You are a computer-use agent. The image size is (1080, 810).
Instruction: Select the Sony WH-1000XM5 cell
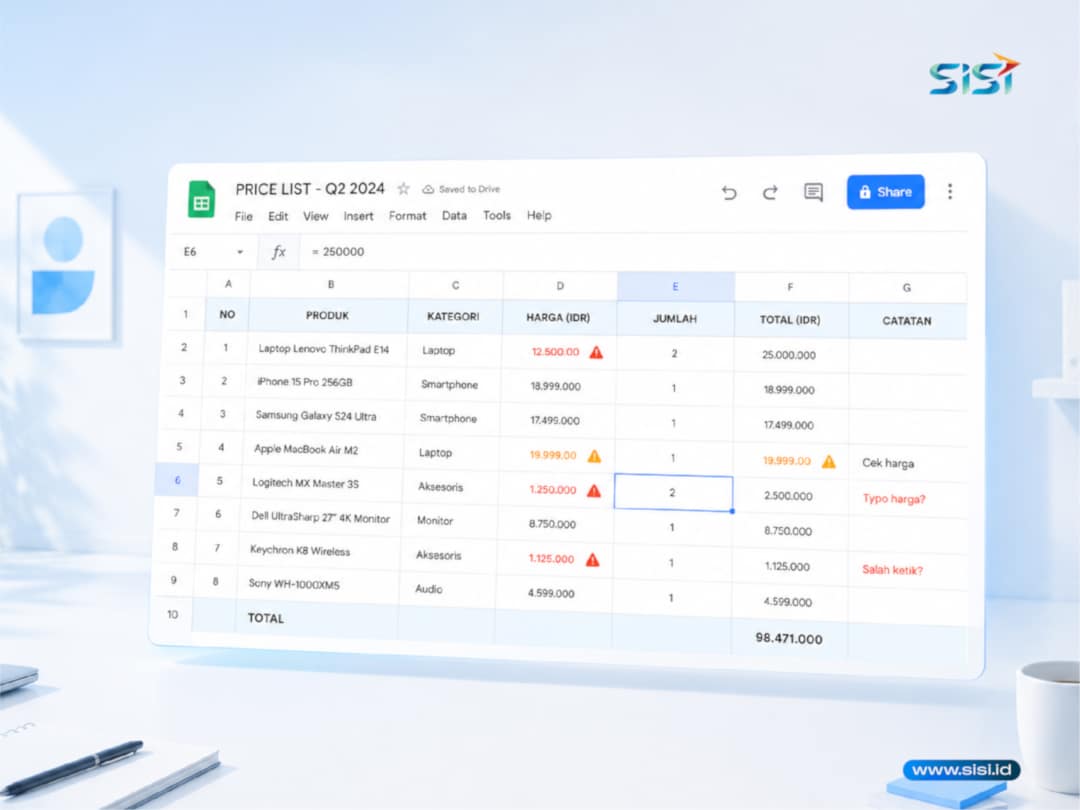pyautogui.click(x=314, y=584)
